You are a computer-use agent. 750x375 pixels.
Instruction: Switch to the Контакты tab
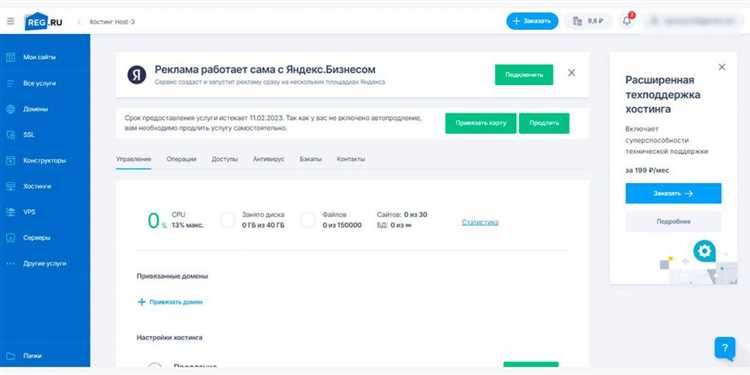point(351,159)
